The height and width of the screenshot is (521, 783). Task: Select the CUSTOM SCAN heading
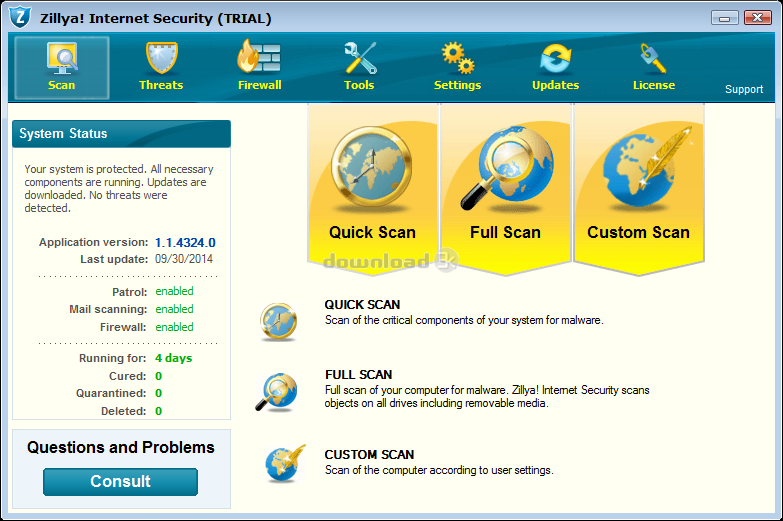[x=369, y=455]
